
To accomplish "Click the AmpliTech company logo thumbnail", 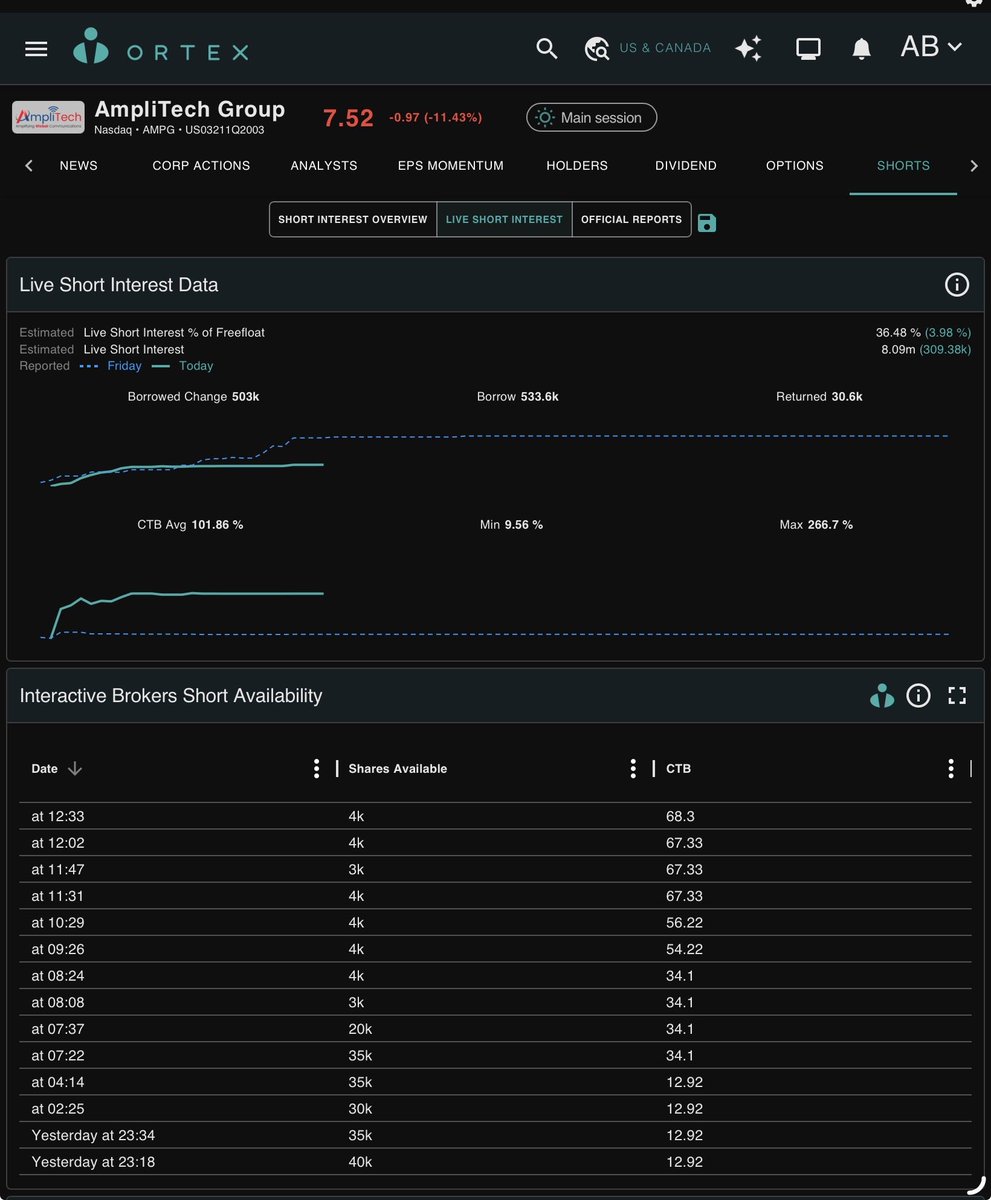I will click(x=48, y=117).
